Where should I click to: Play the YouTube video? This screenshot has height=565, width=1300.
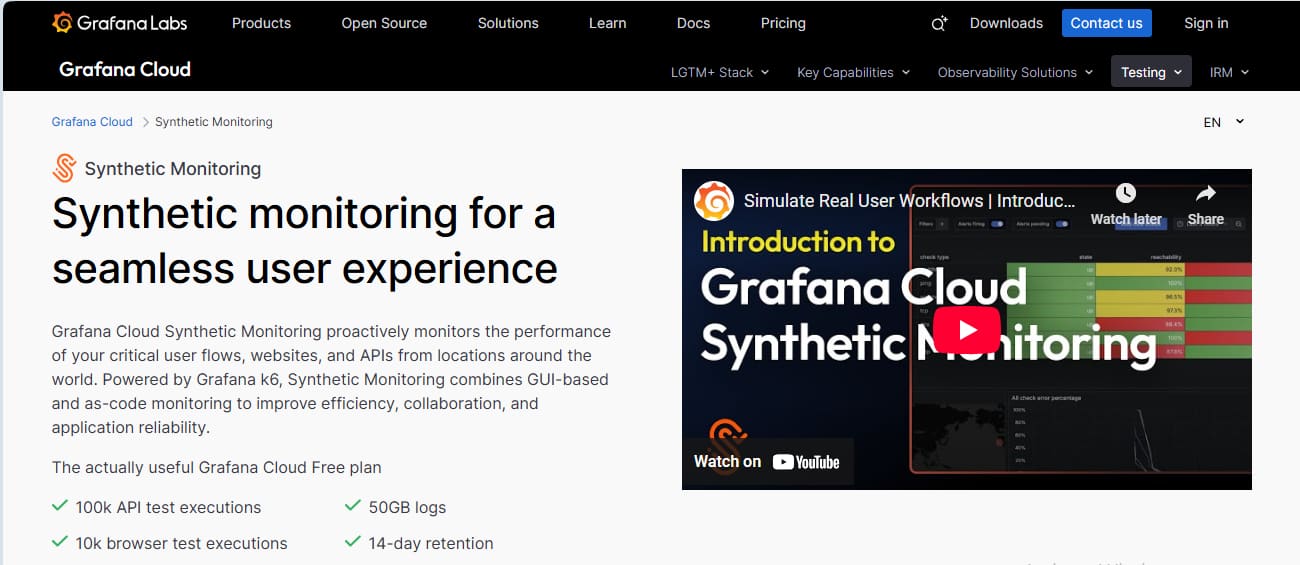966,330
